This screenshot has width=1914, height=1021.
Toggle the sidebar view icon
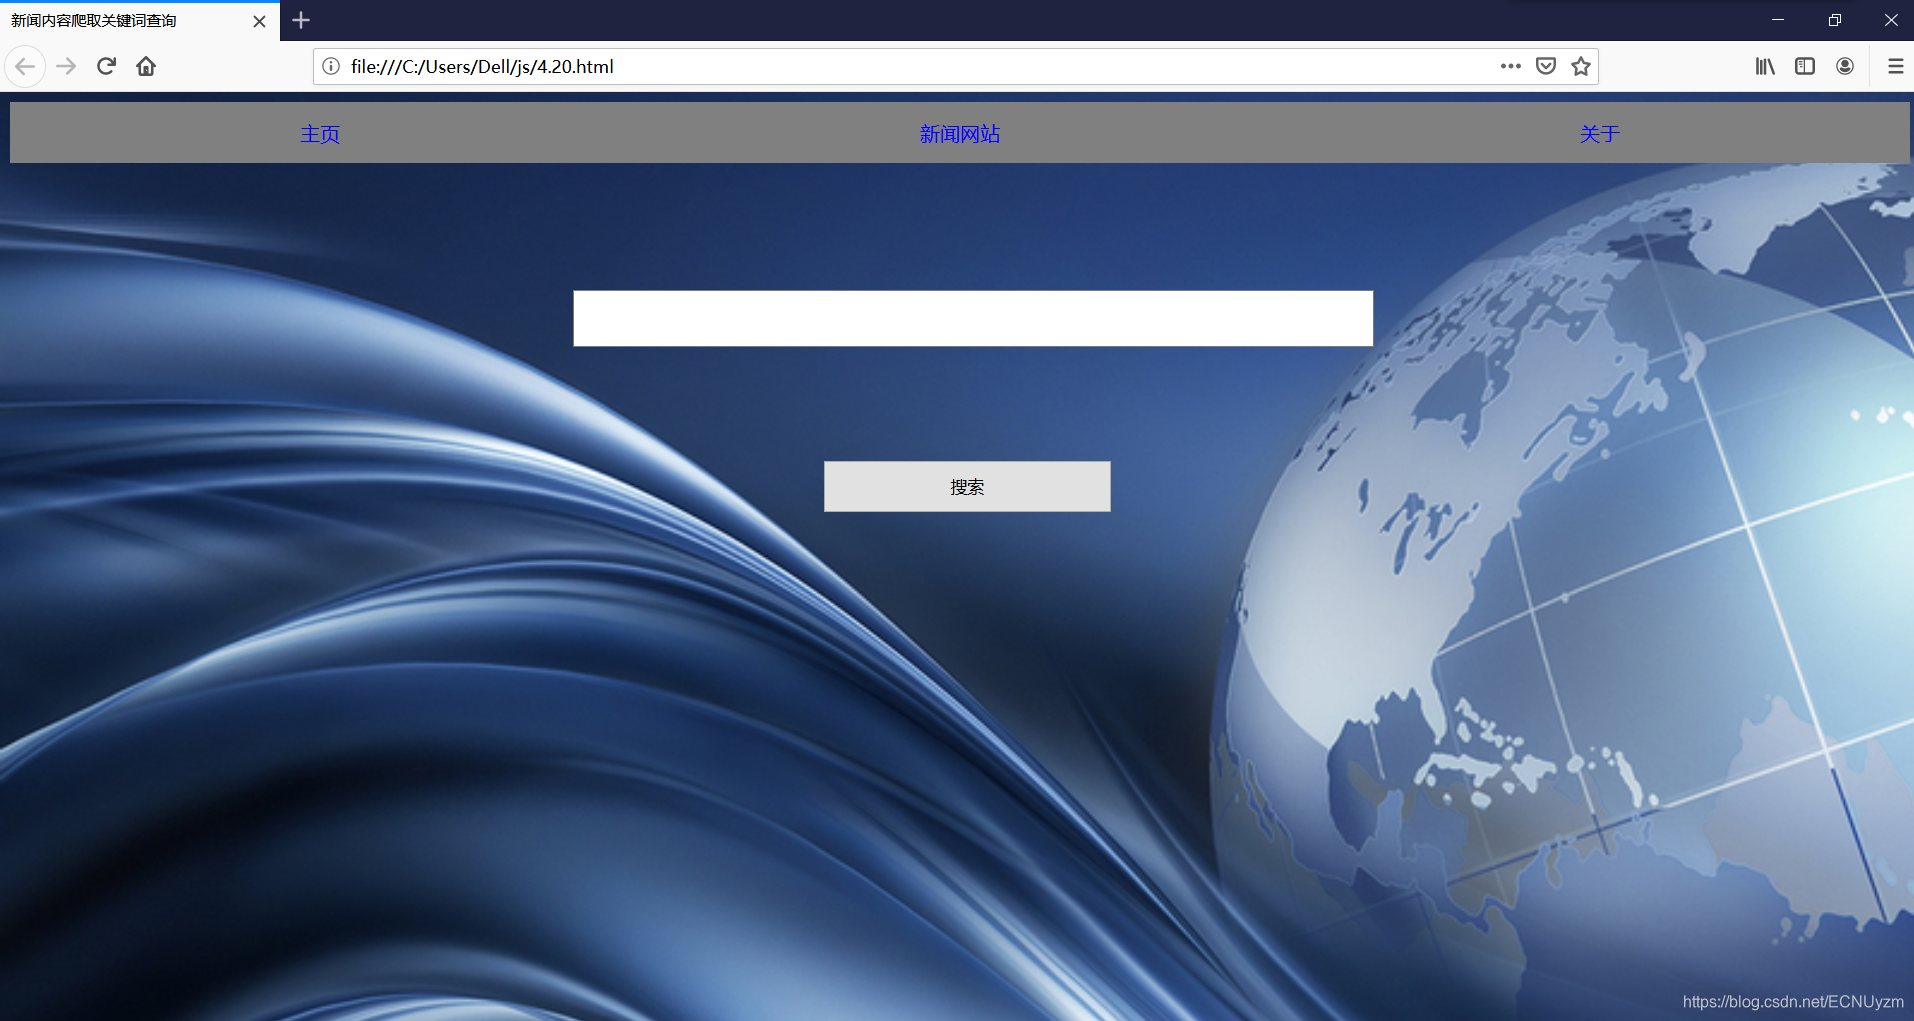[1805, 67]
